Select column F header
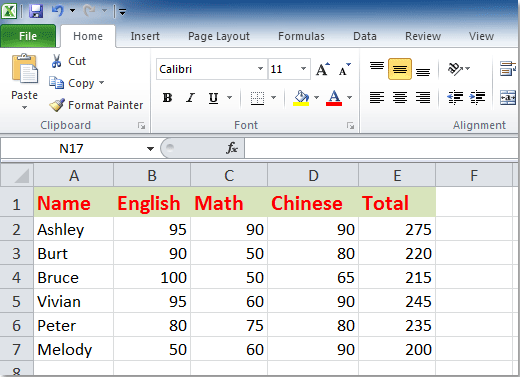 click(x=474, y=175)
